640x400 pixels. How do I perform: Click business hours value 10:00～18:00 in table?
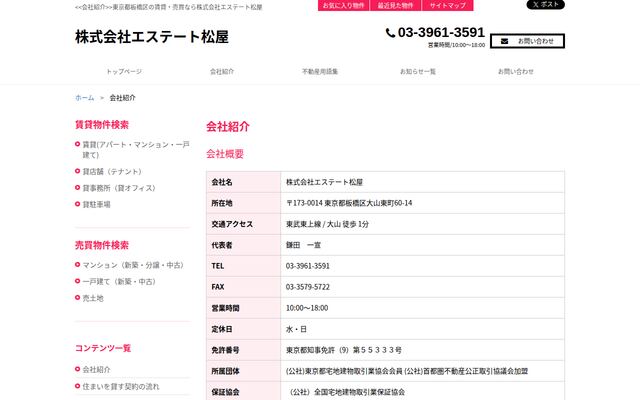click(307, 308)
